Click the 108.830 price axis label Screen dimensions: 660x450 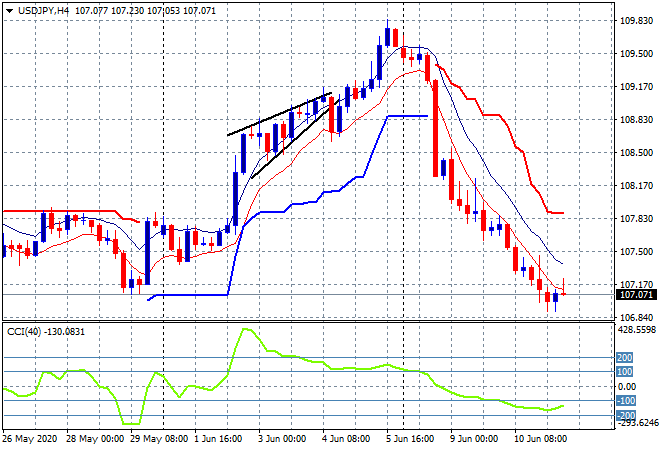click(x=636, y=120)
